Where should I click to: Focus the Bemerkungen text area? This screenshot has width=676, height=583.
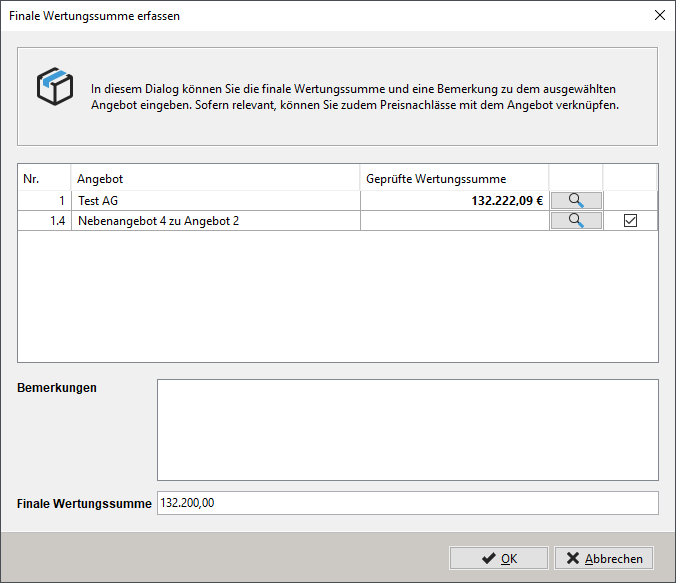[408, 430]
